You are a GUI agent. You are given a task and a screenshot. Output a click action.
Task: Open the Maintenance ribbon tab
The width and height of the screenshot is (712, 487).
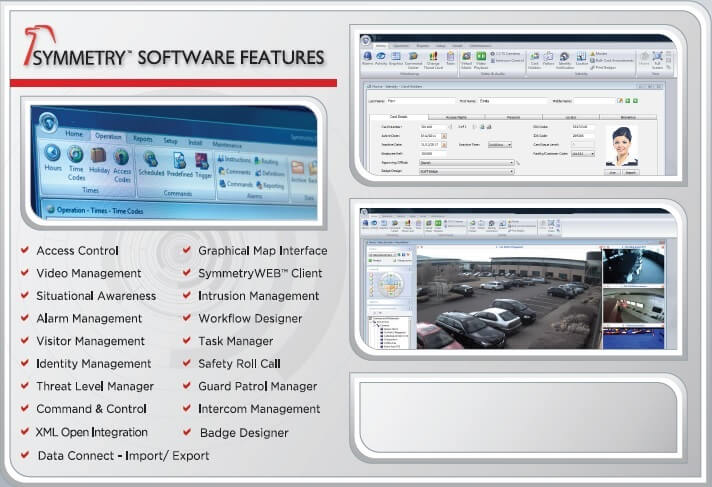(227, 145)
